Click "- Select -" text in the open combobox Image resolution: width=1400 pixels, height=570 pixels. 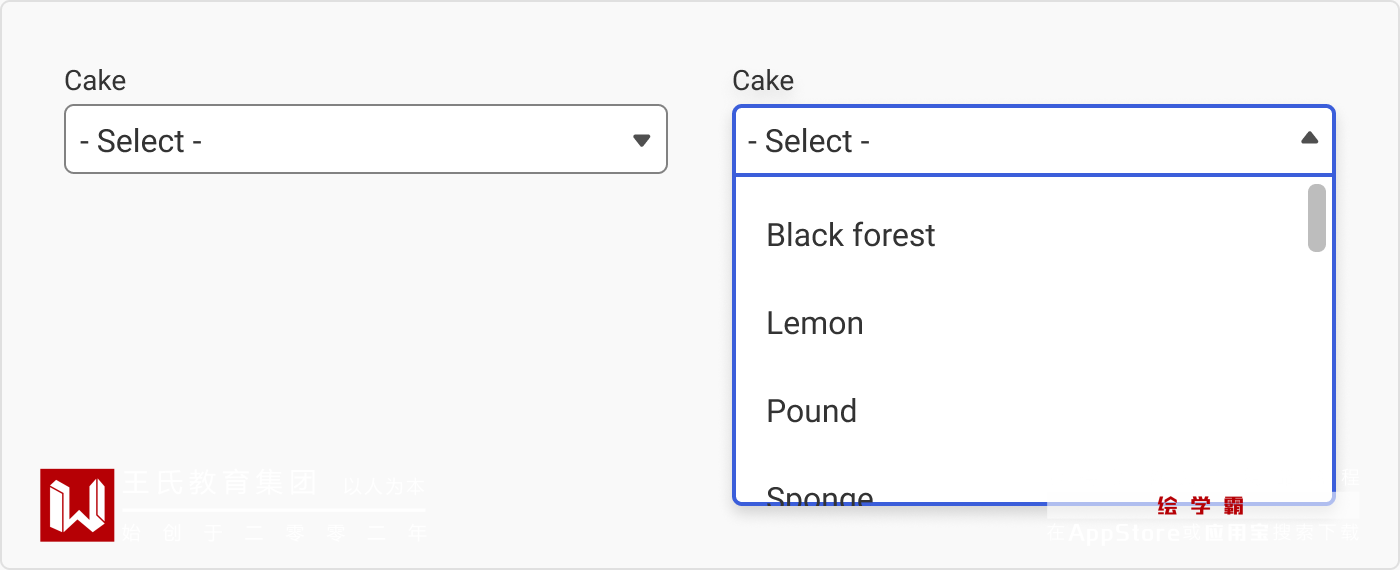click(808, 141)
